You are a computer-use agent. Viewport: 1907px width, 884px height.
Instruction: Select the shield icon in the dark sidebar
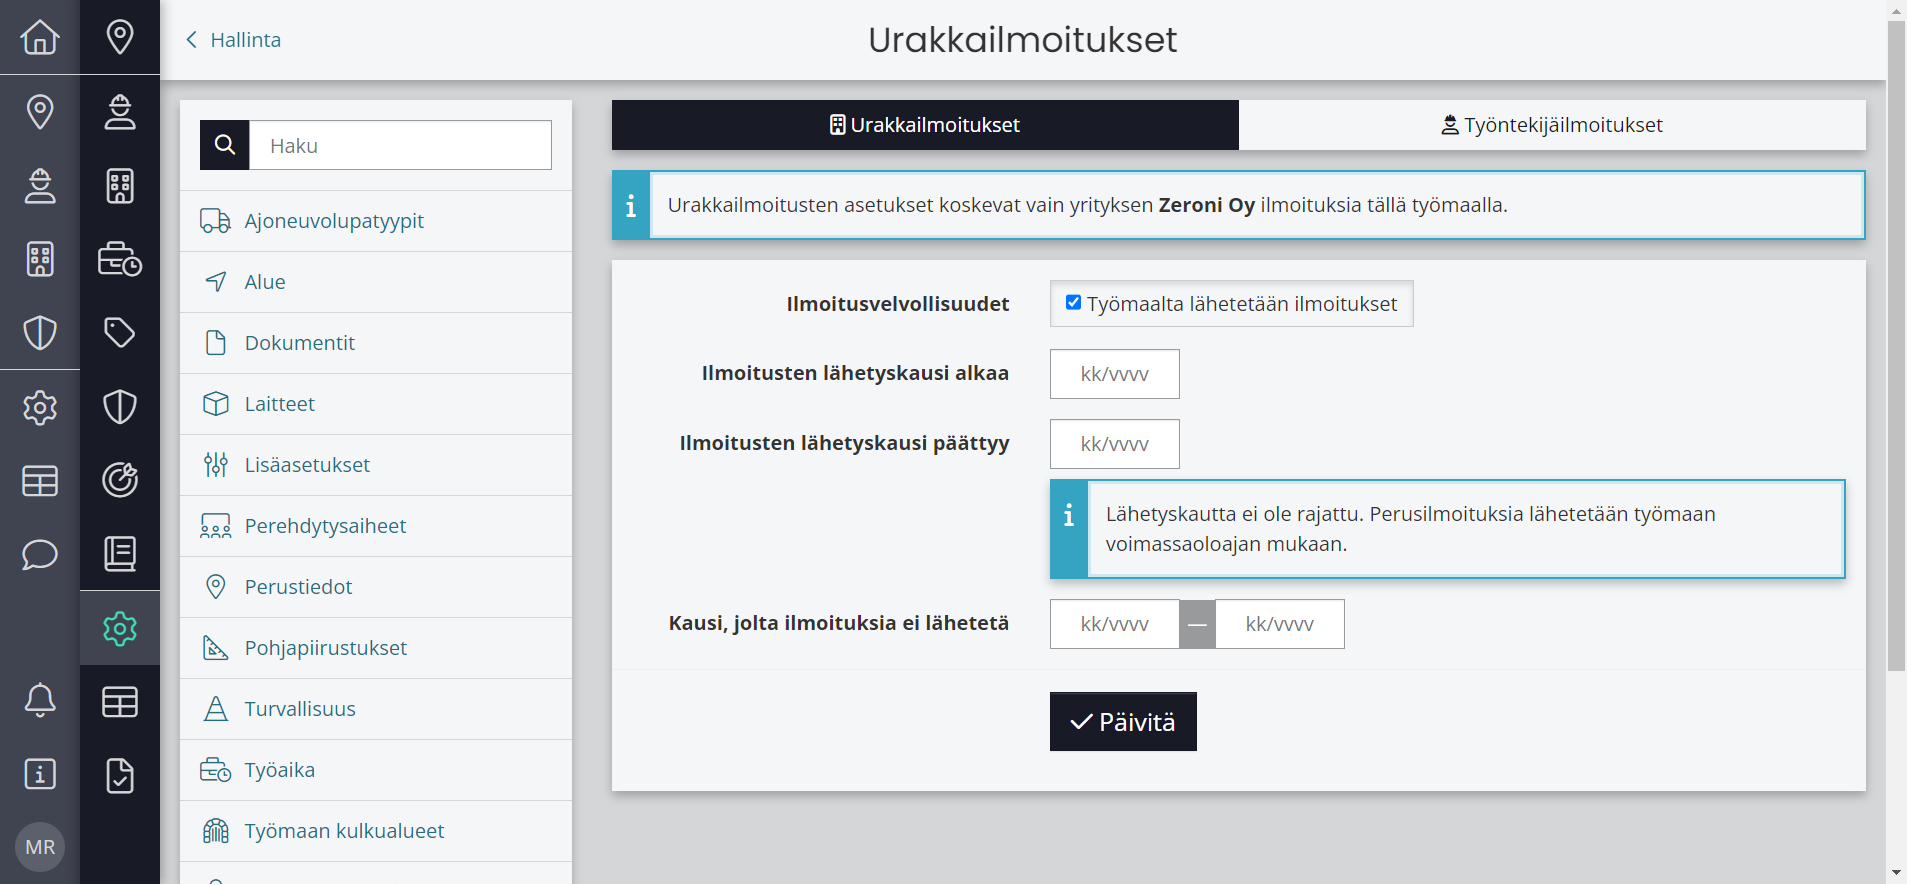pos(120,407)
